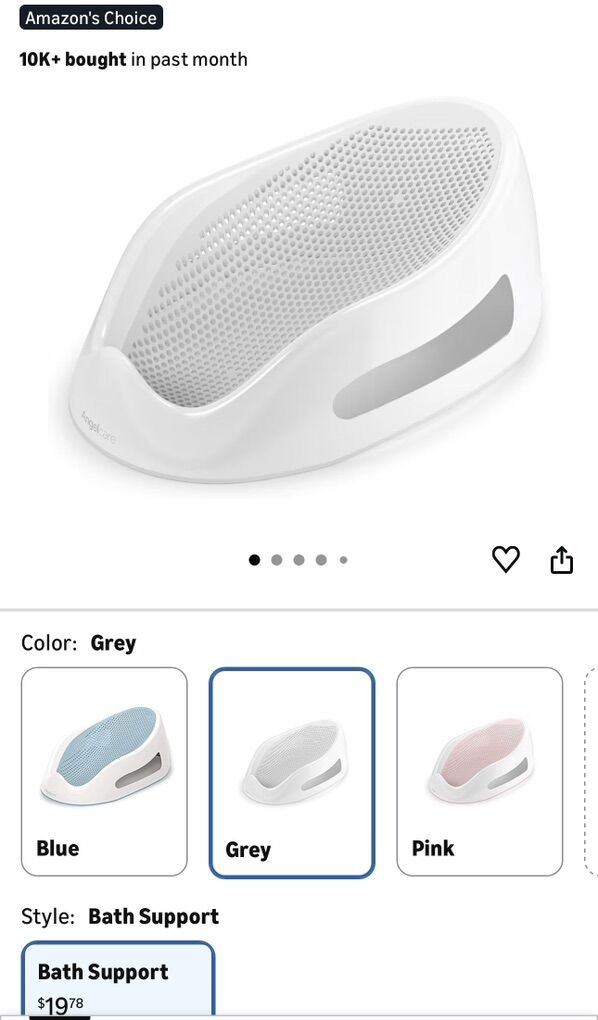Jump to the third image dot
The image size is (598, 1020).
tap(299, 559)
